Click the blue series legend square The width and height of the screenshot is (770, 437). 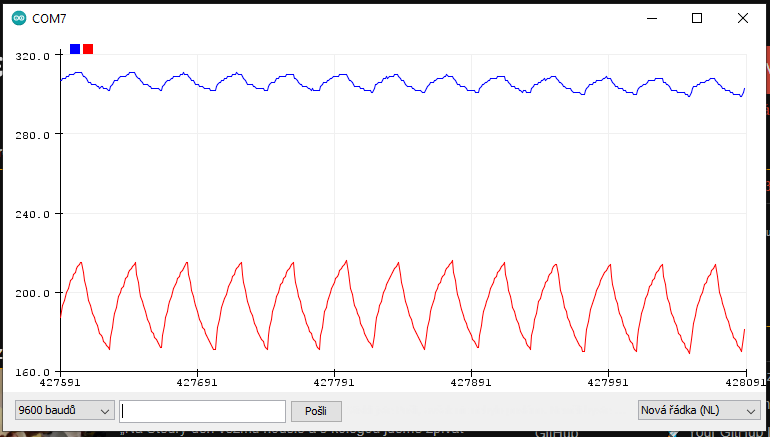coord(75,49)
